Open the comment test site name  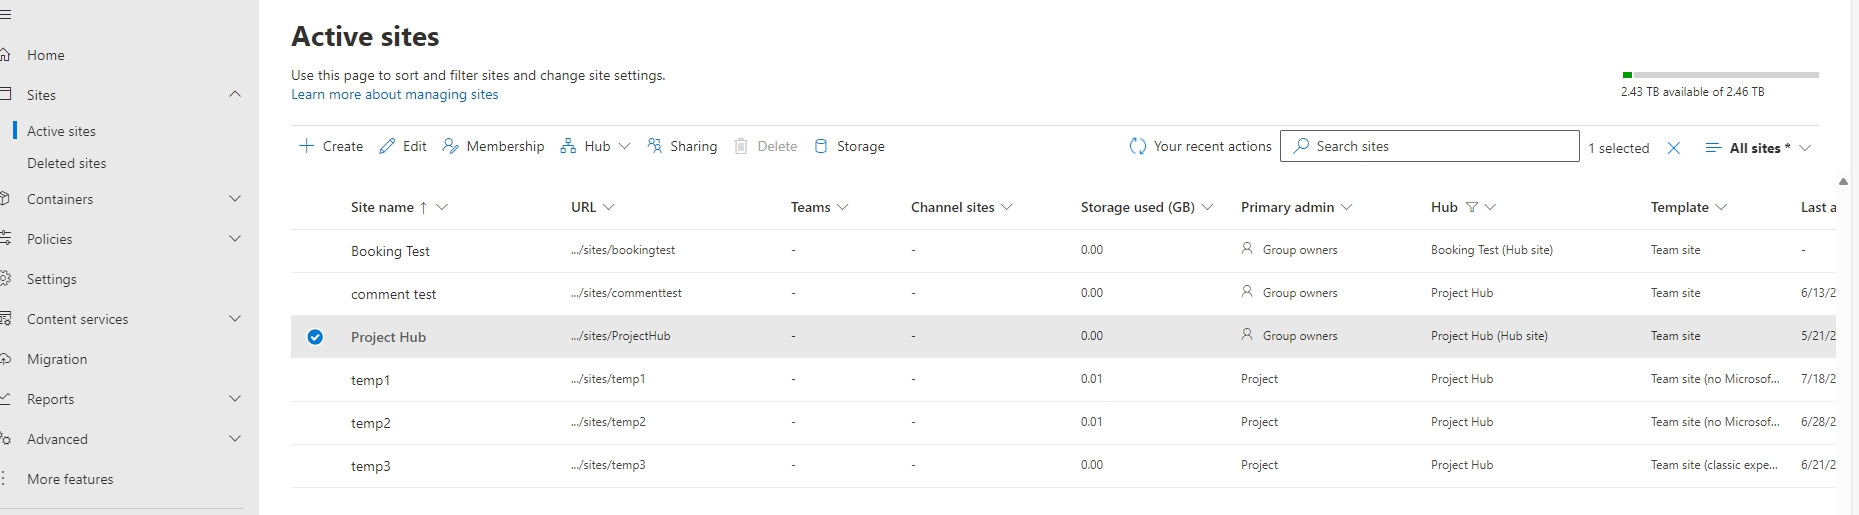[393, 294]
